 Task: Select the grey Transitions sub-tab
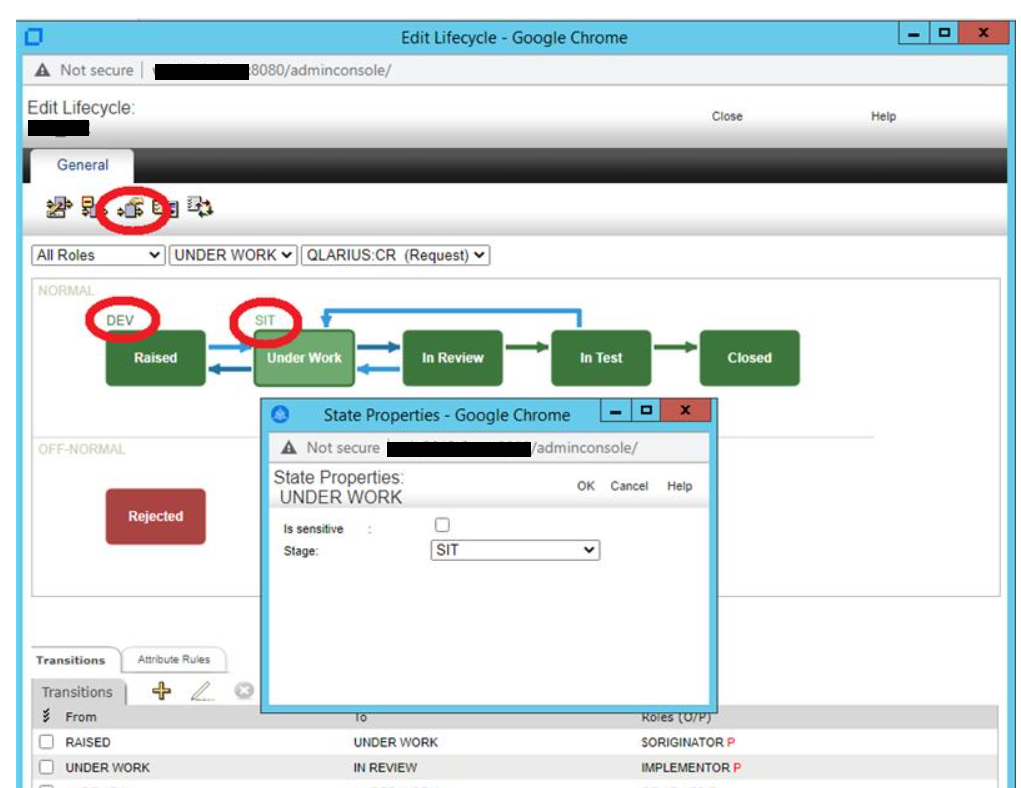[x=77, y=692]
